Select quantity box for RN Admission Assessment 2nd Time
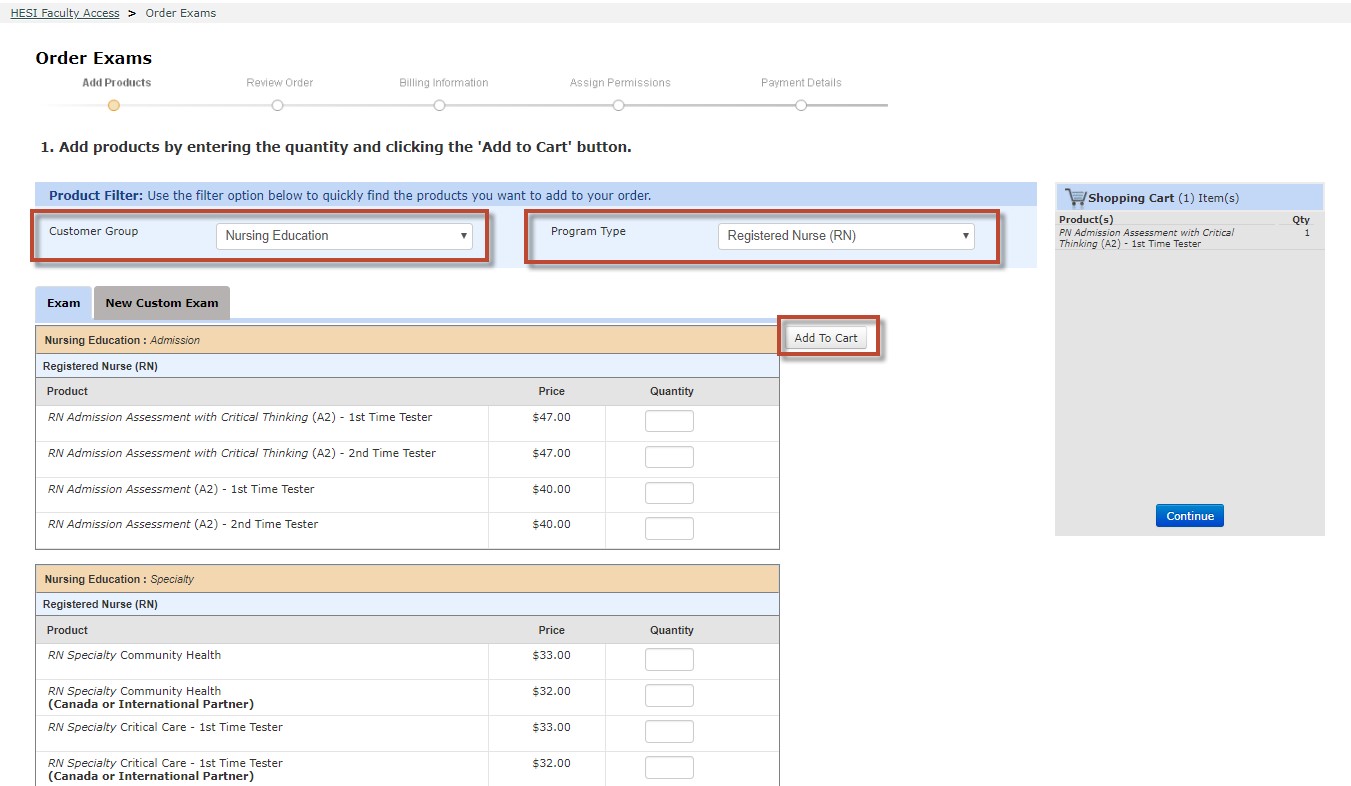Viewport: 1351px width, 786px height. tap(669, 528)
